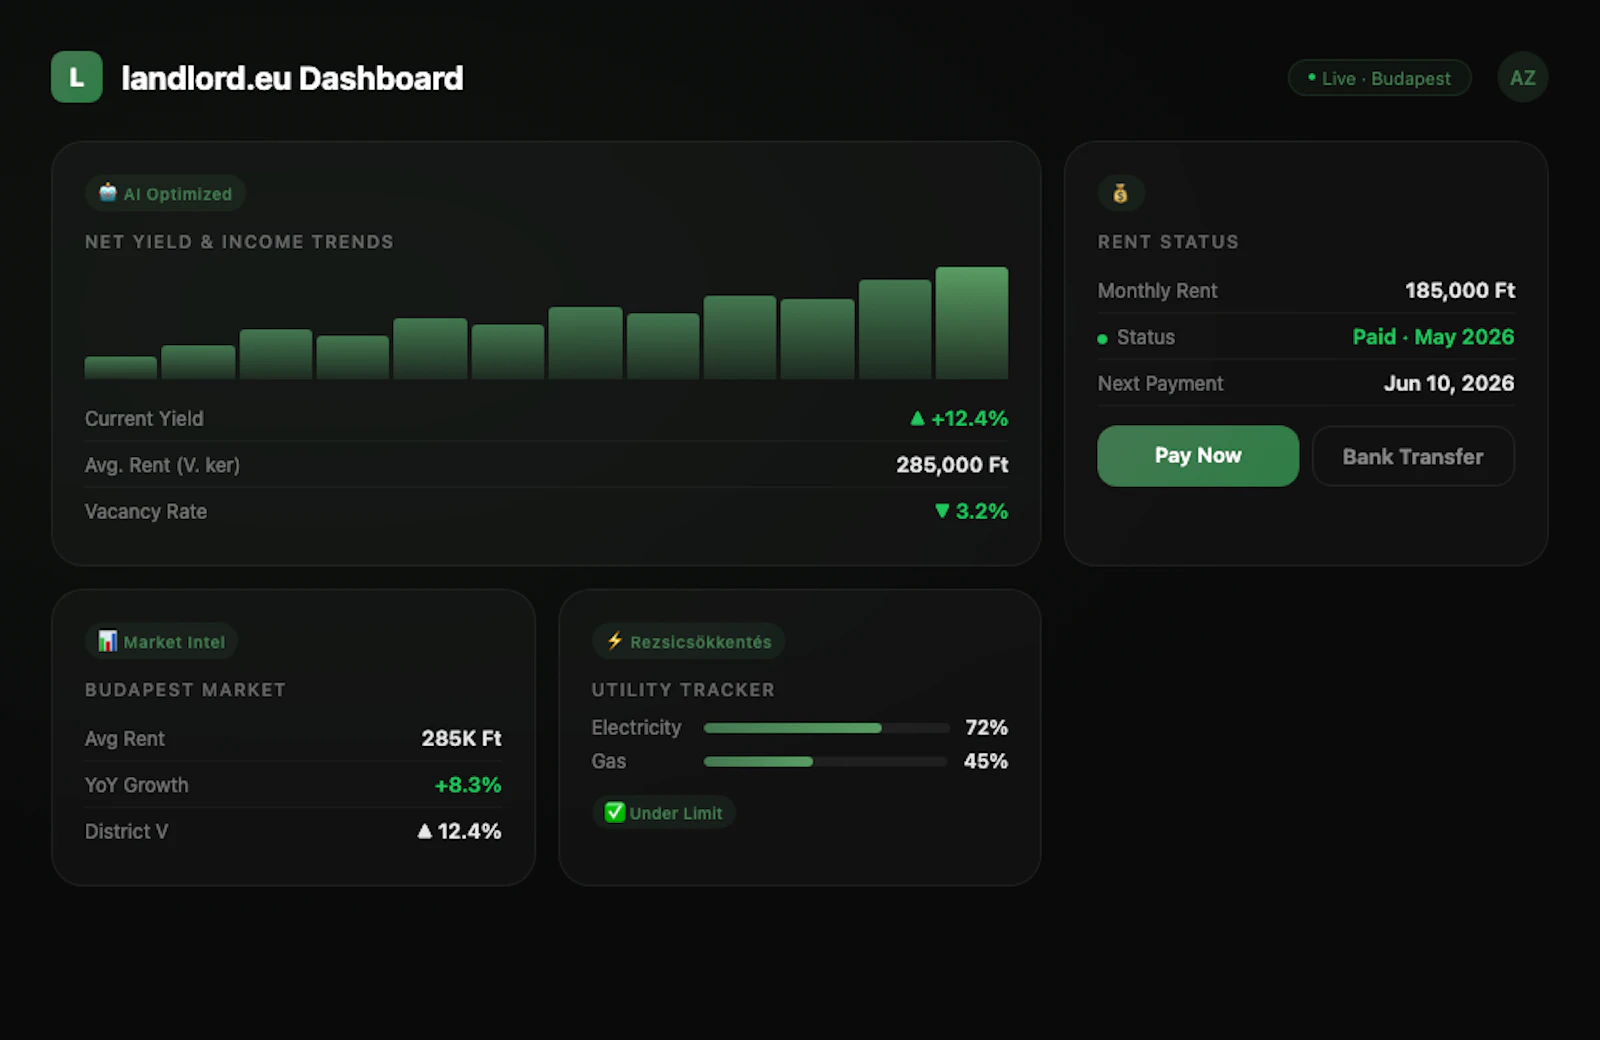The image size is (1600, 1040).
Task: Click the Monthly Rent label
Action: coord(1157,291)
